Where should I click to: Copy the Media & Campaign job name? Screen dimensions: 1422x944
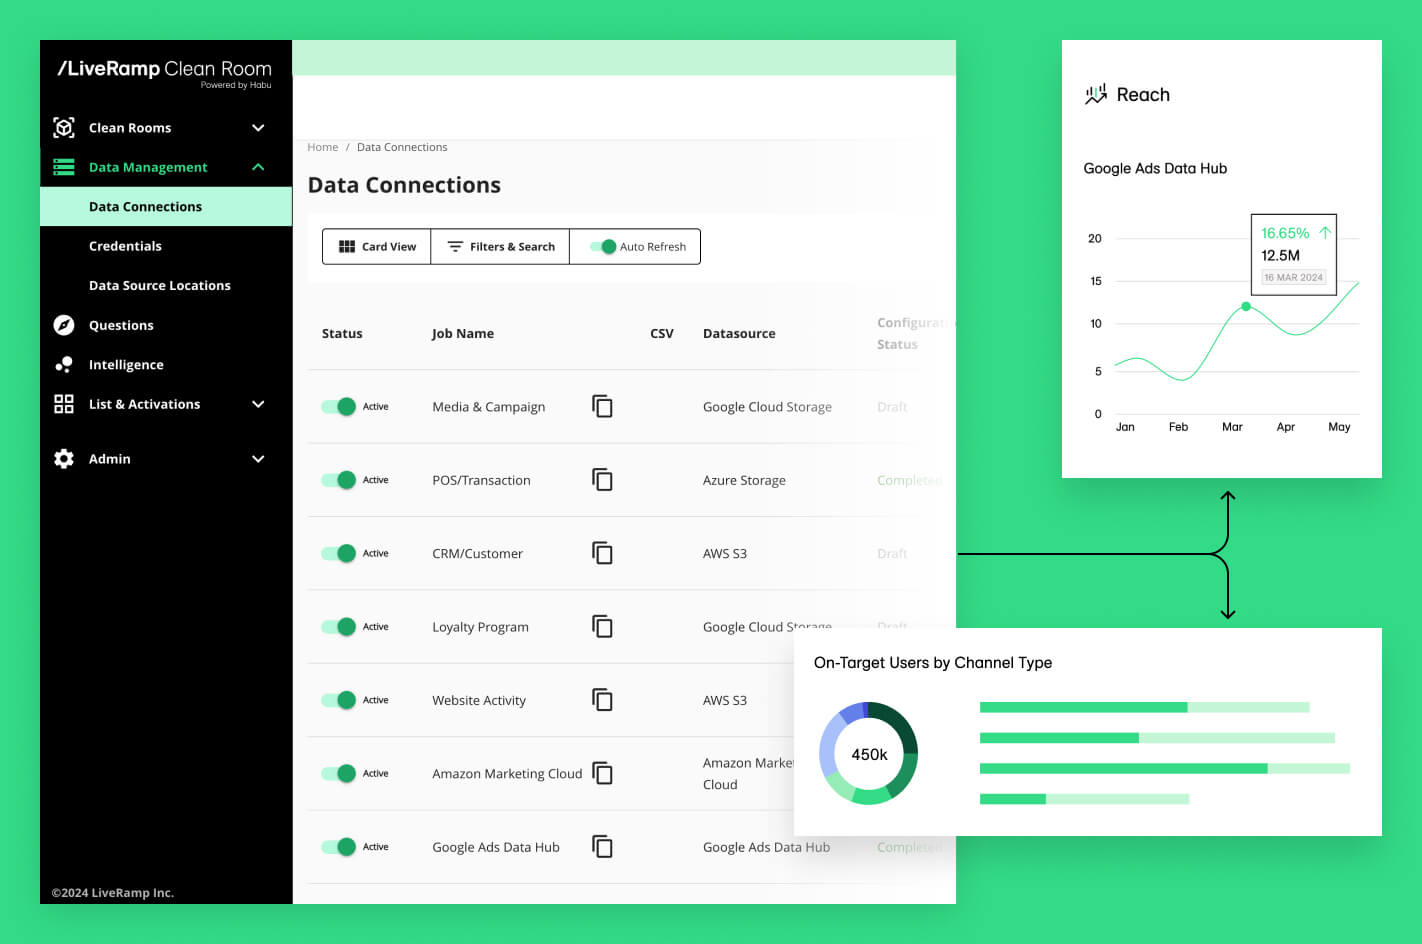[x=602, y=406]
